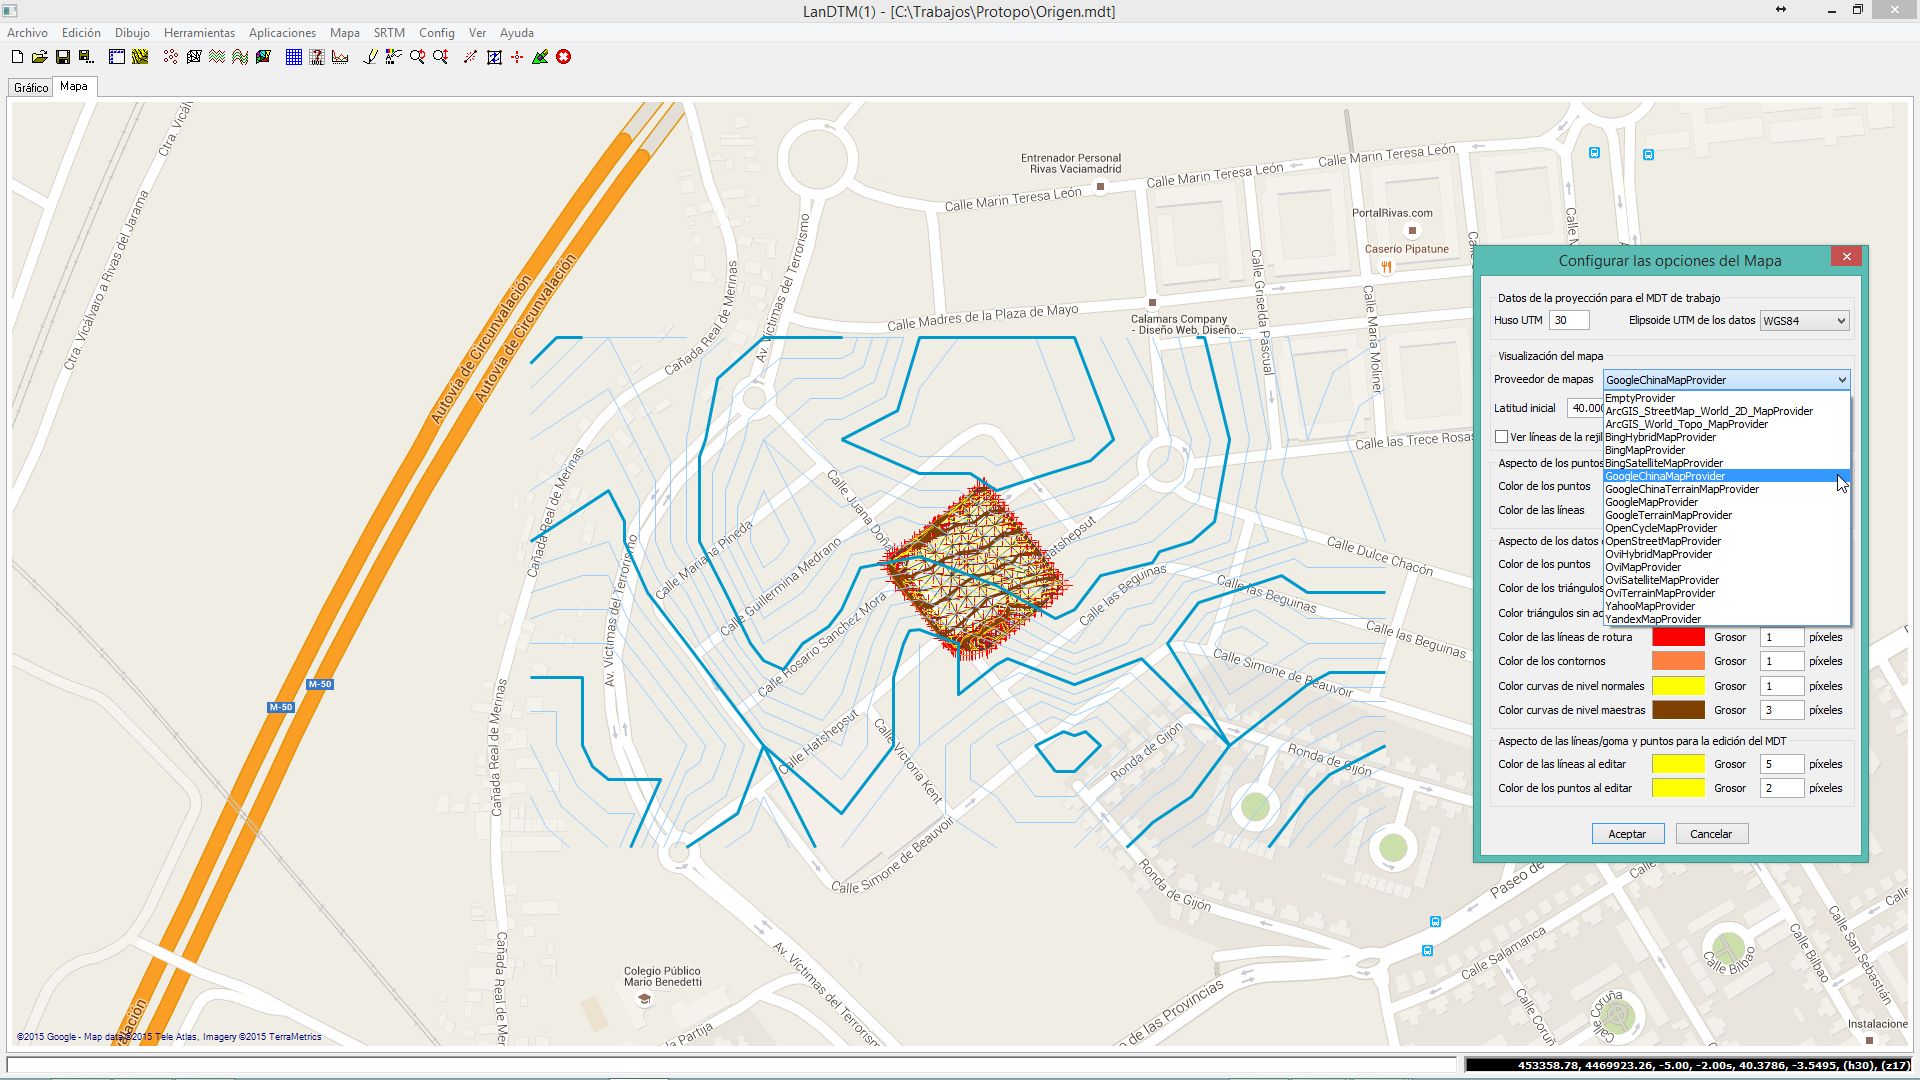Select BingSatelliteMapProvider in the list

coord(1726,463)
